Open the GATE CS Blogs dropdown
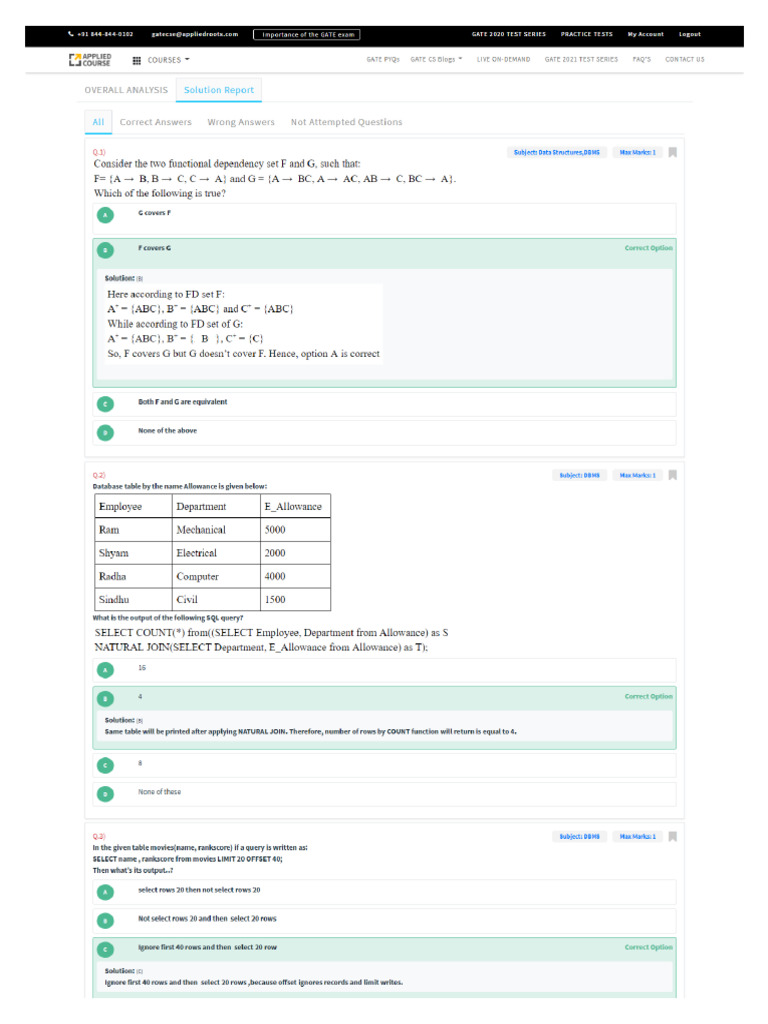This screenshot has width=768, height=1024. 436,60
